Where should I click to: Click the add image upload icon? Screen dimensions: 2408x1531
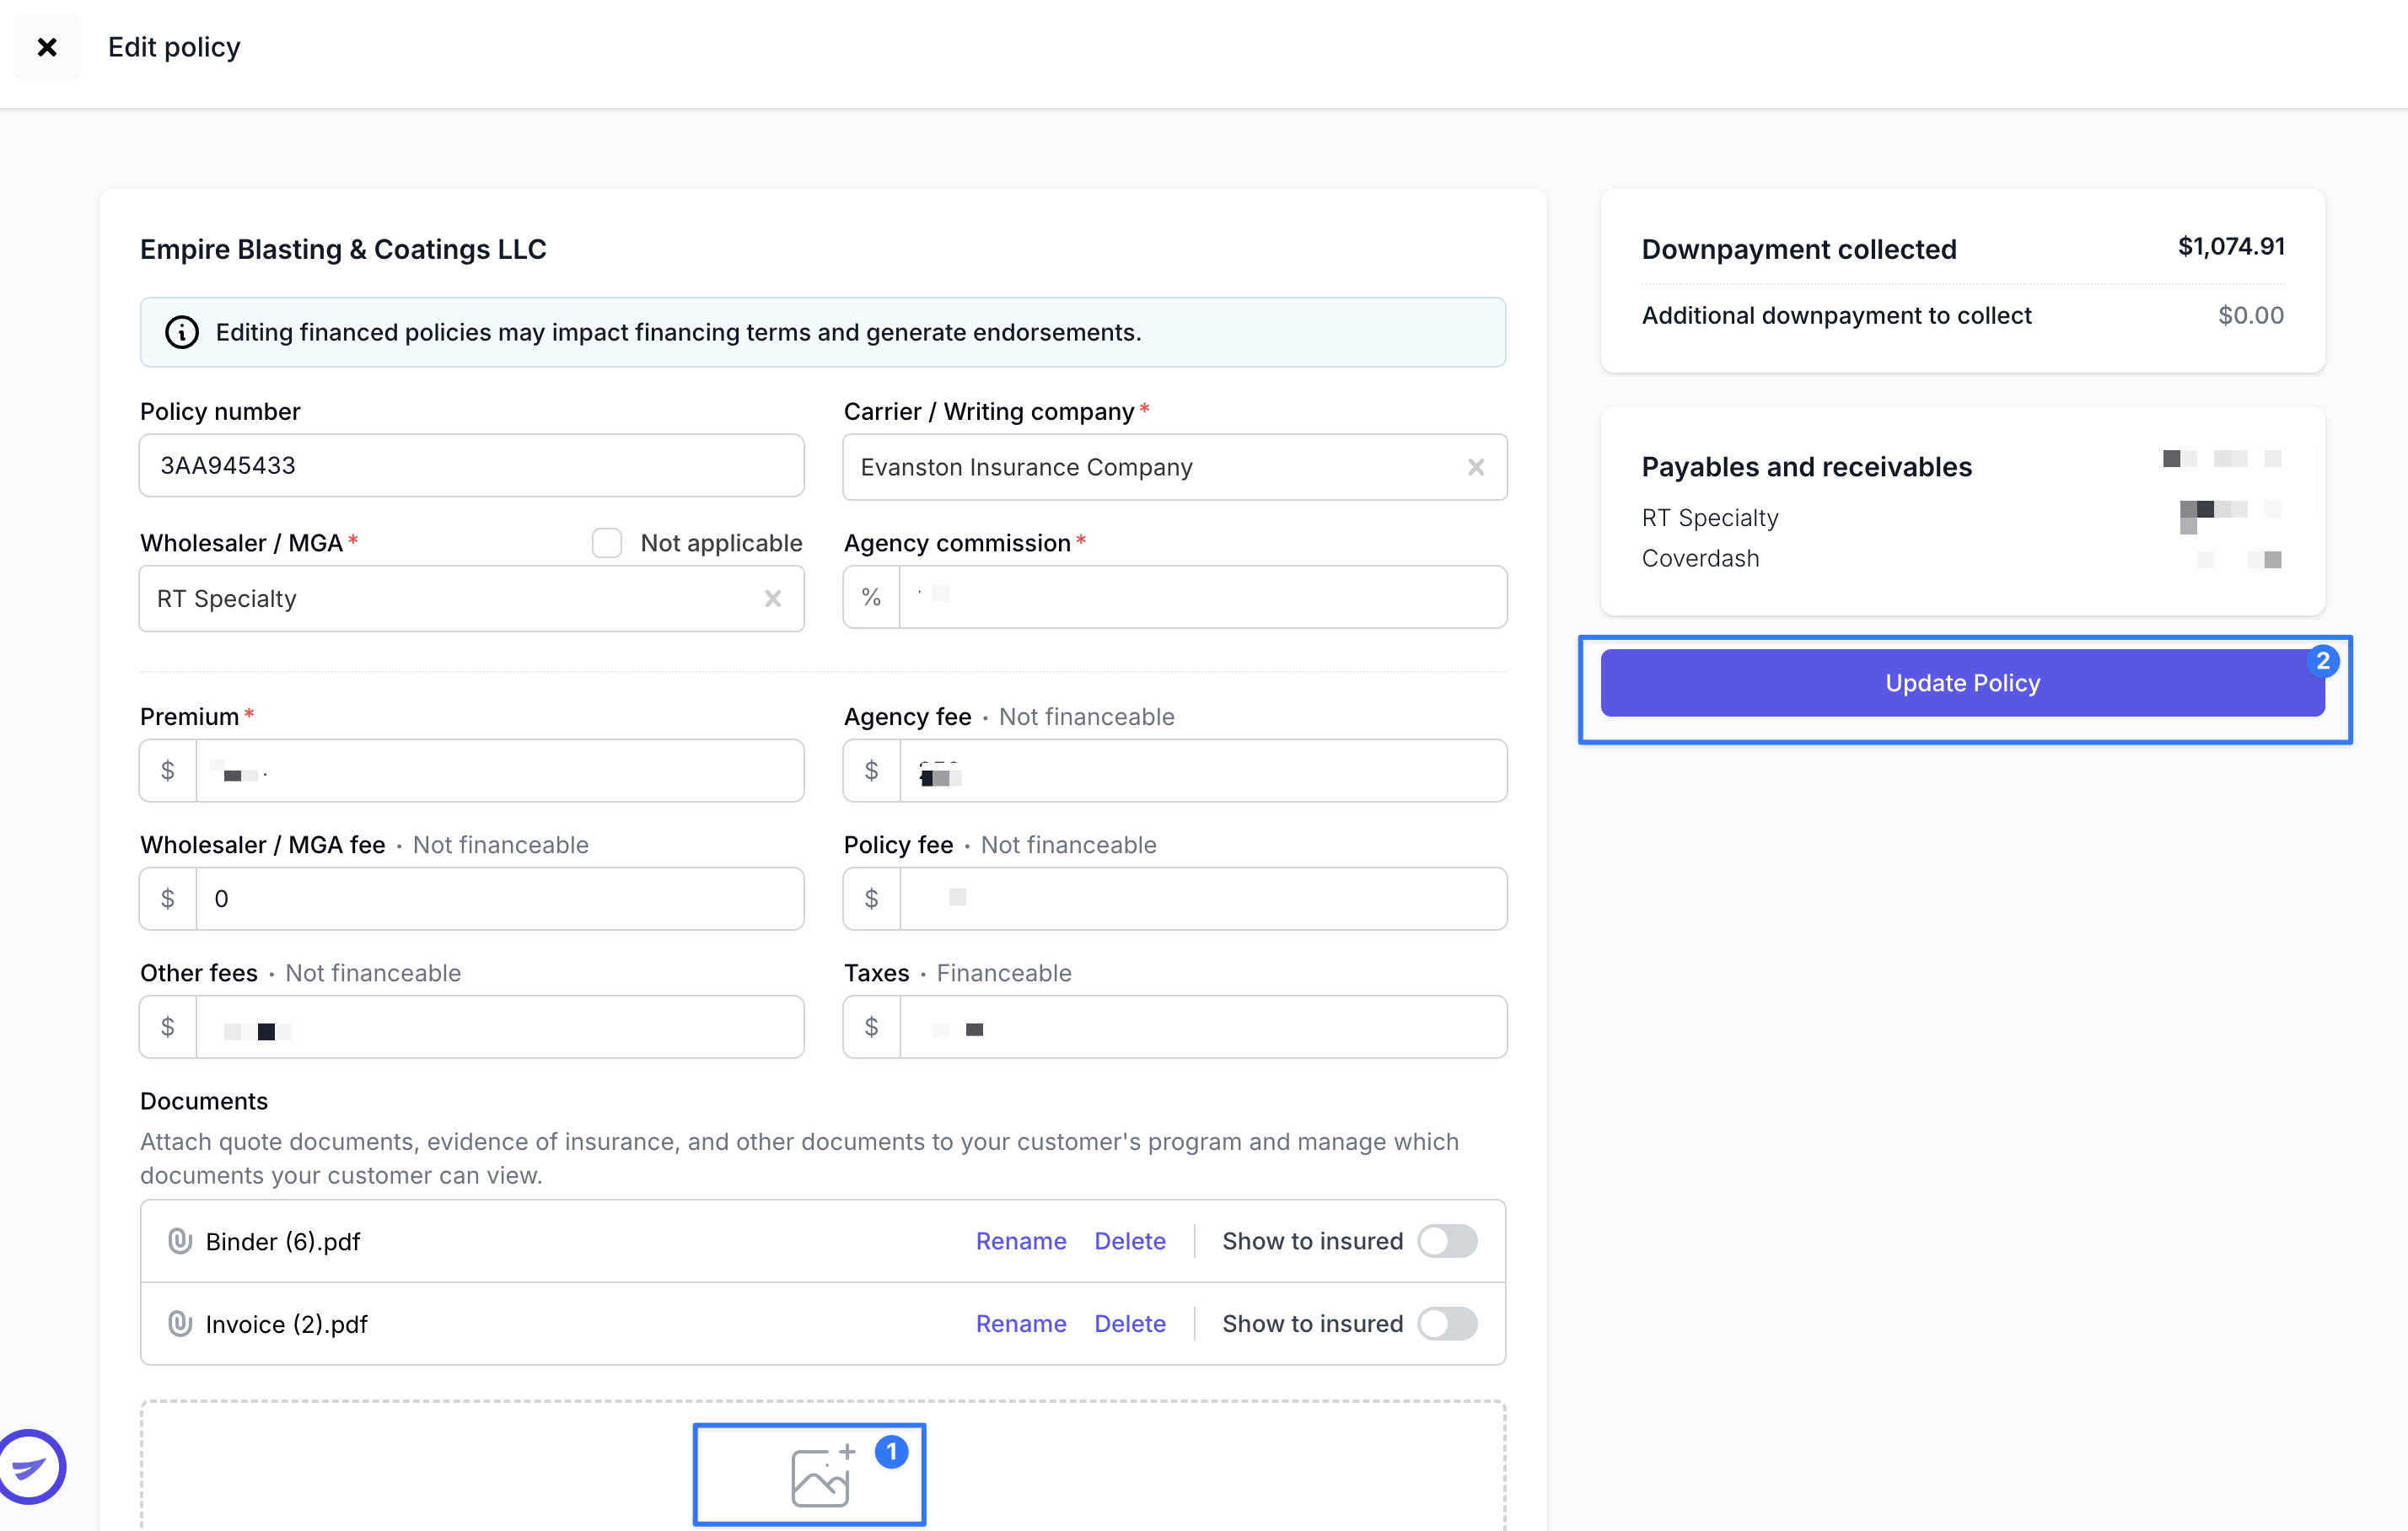pos(822,1475)
